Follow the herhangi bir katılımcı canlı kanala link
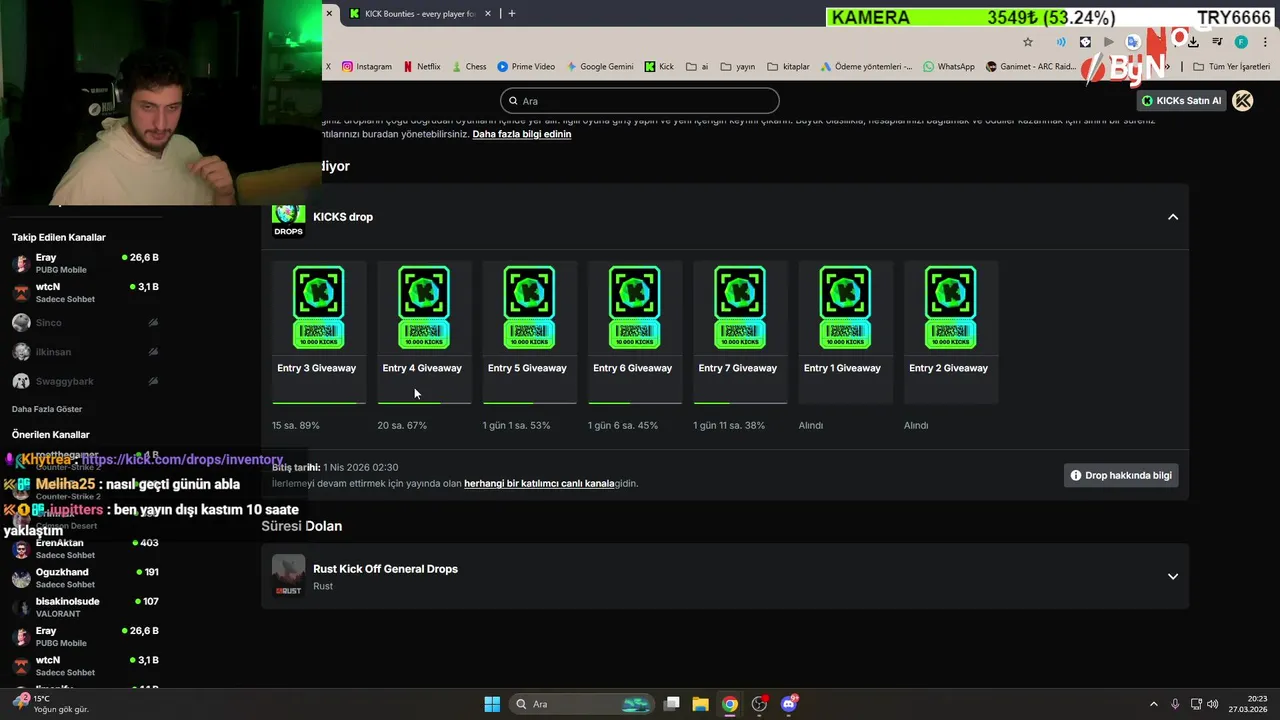This screenshot has height=720, width=1280. (539, 483)
